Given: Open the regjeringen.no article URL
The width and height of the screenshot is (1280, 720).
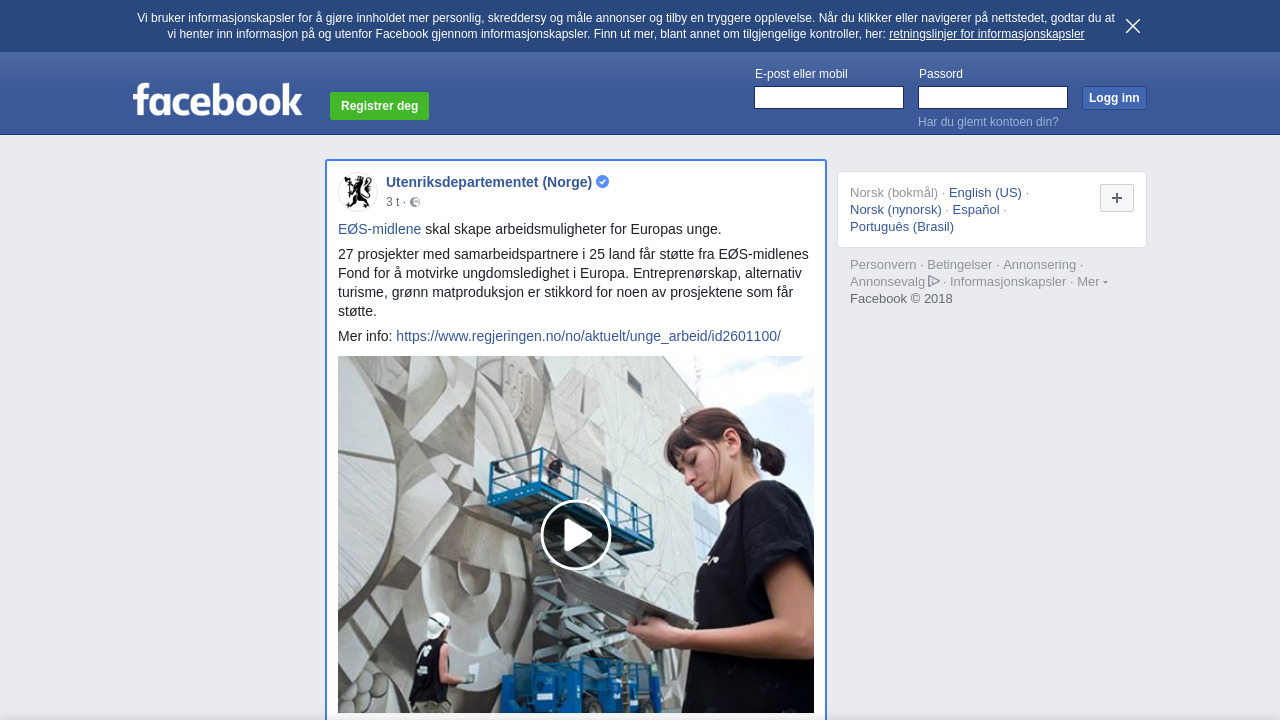Looking at the screenshot, I should pos(588,336).
